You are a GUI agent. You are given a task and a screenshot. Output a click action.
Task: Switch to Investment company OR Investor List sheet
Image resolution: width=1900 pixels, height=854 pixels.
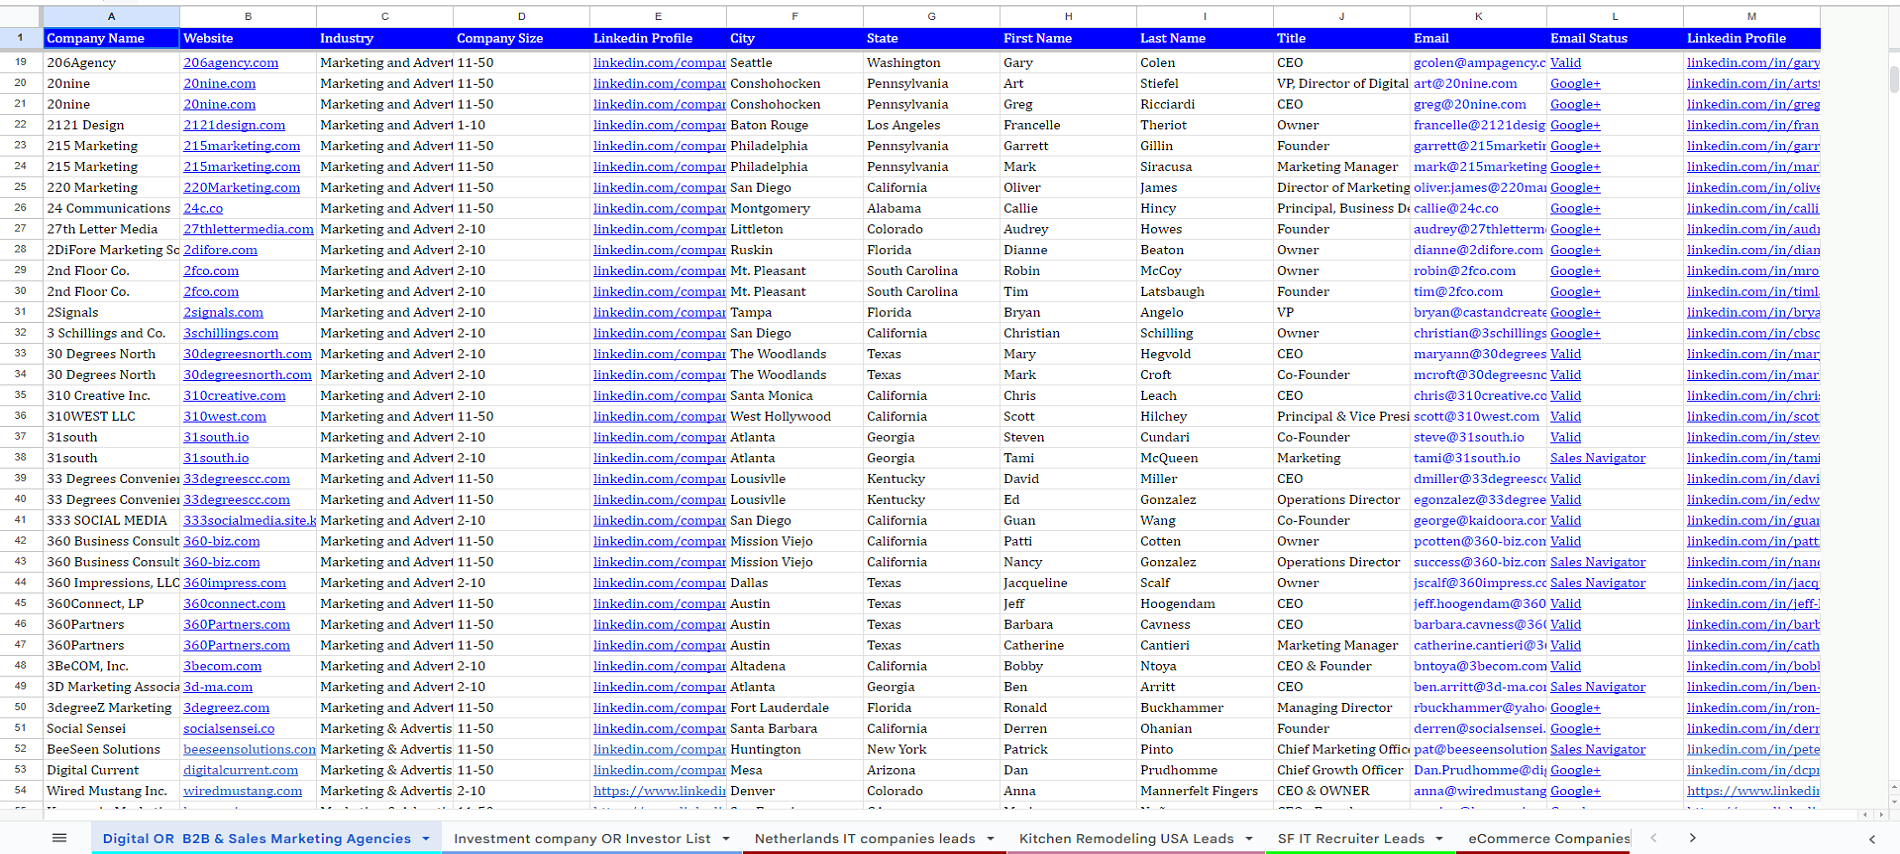point(582,839)
